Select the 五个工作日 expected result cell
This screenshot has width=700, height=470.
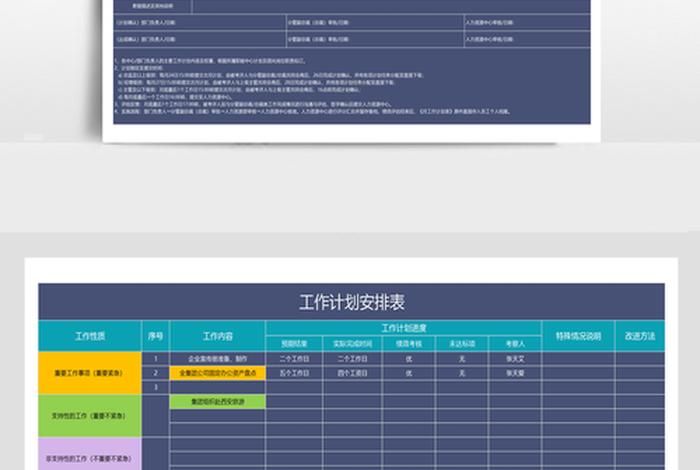click(294, 373)
